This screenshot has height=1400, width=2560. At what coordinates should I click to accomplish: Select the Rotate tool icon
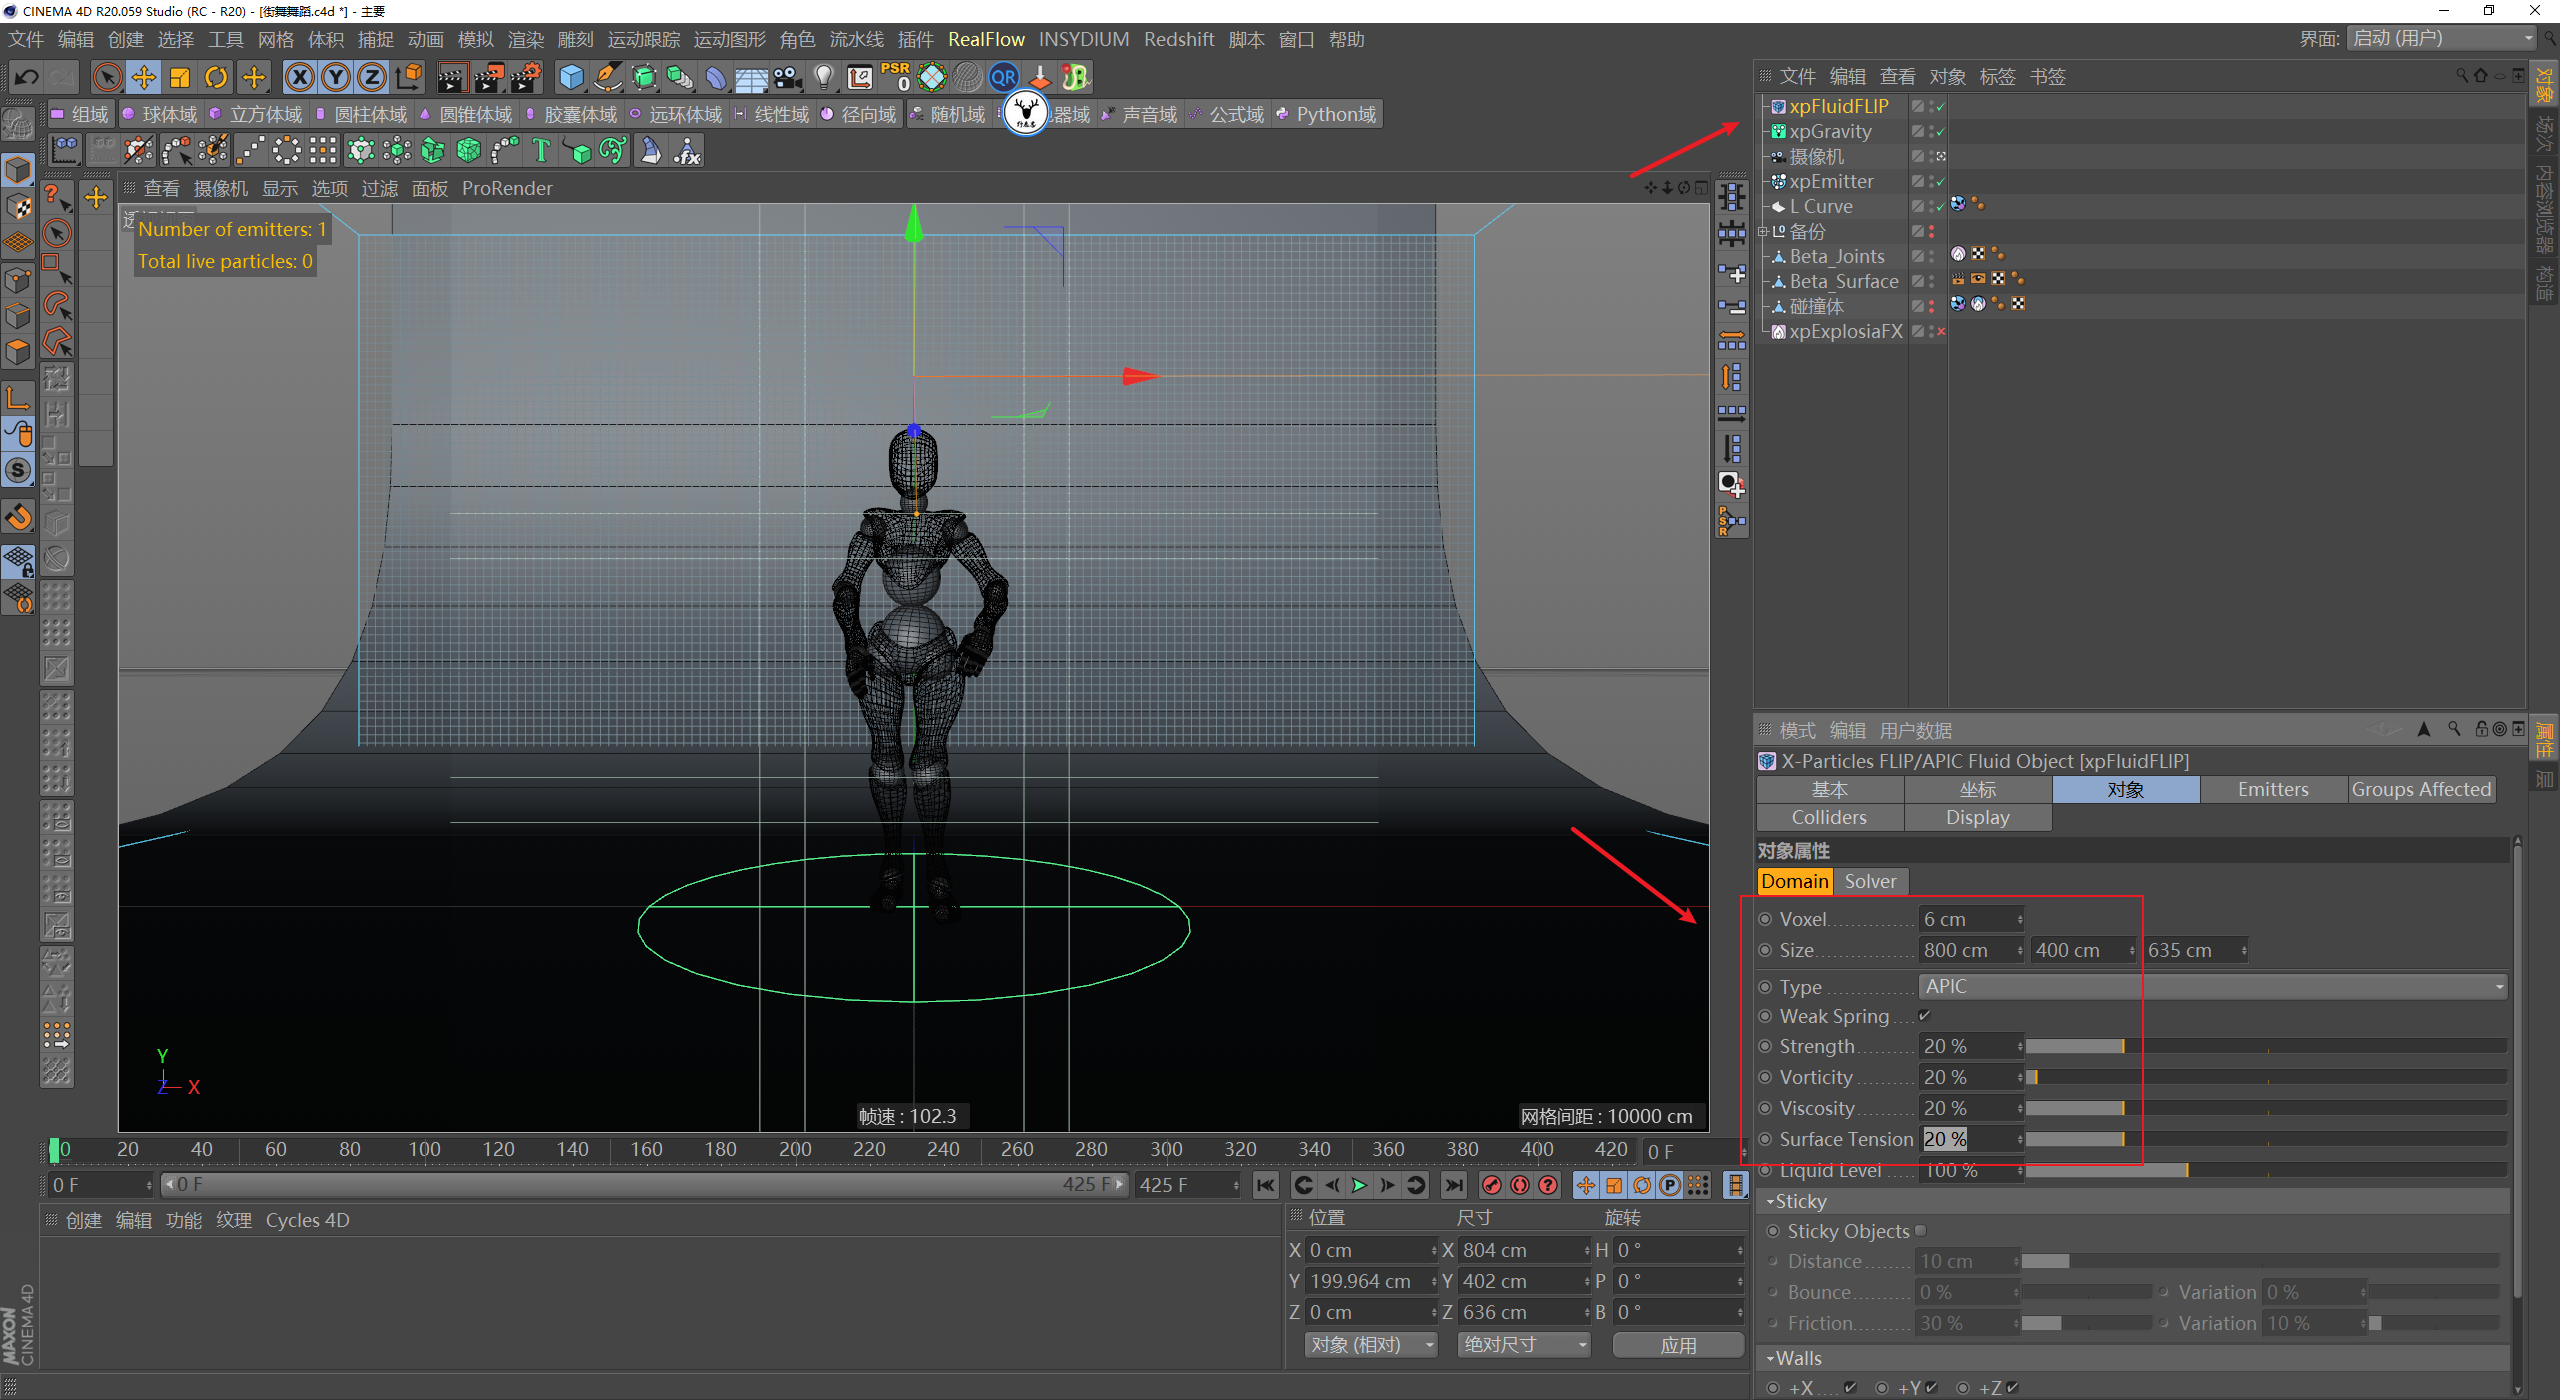(216, 77)
